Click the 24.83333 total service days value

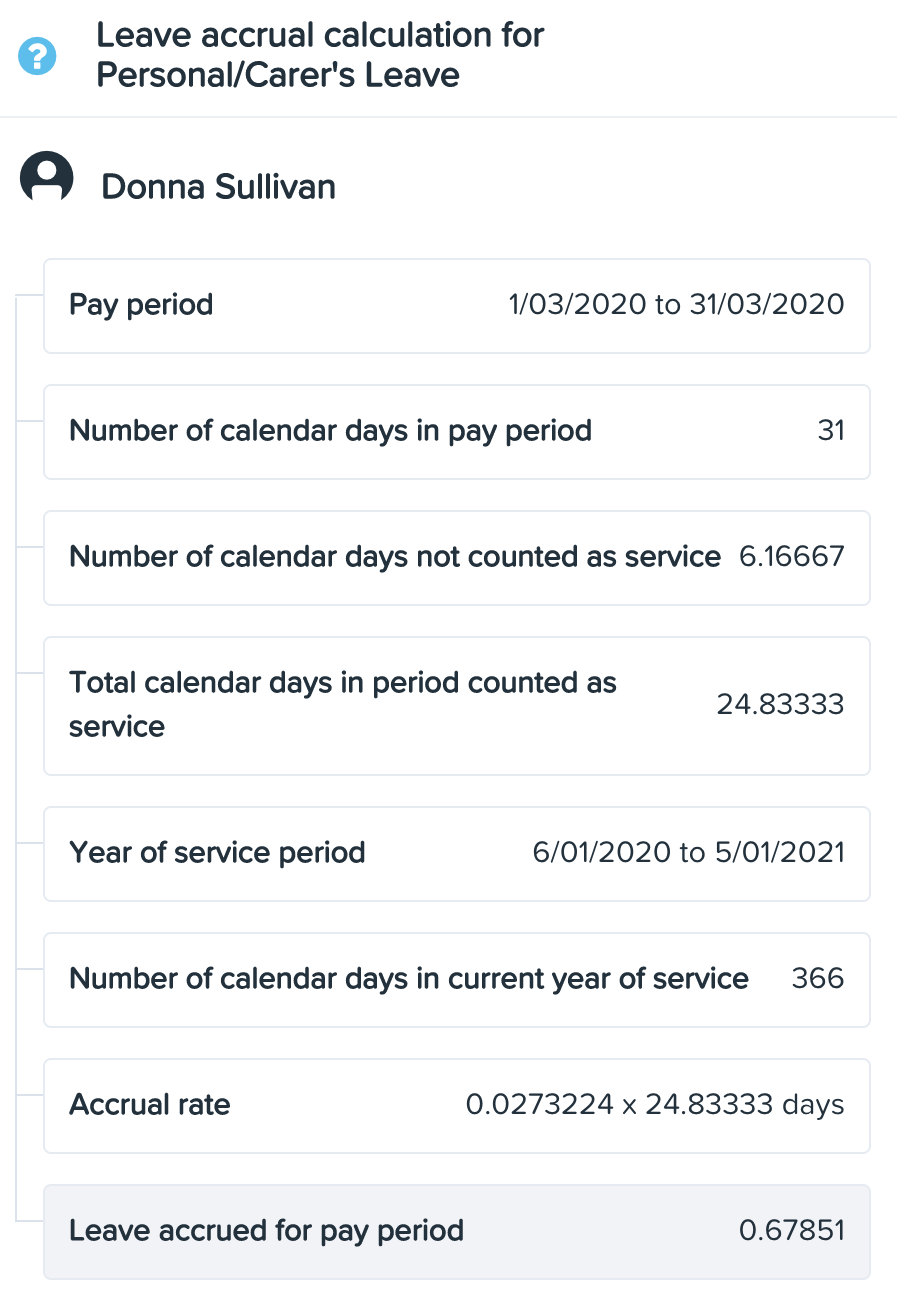coord(781,705)
